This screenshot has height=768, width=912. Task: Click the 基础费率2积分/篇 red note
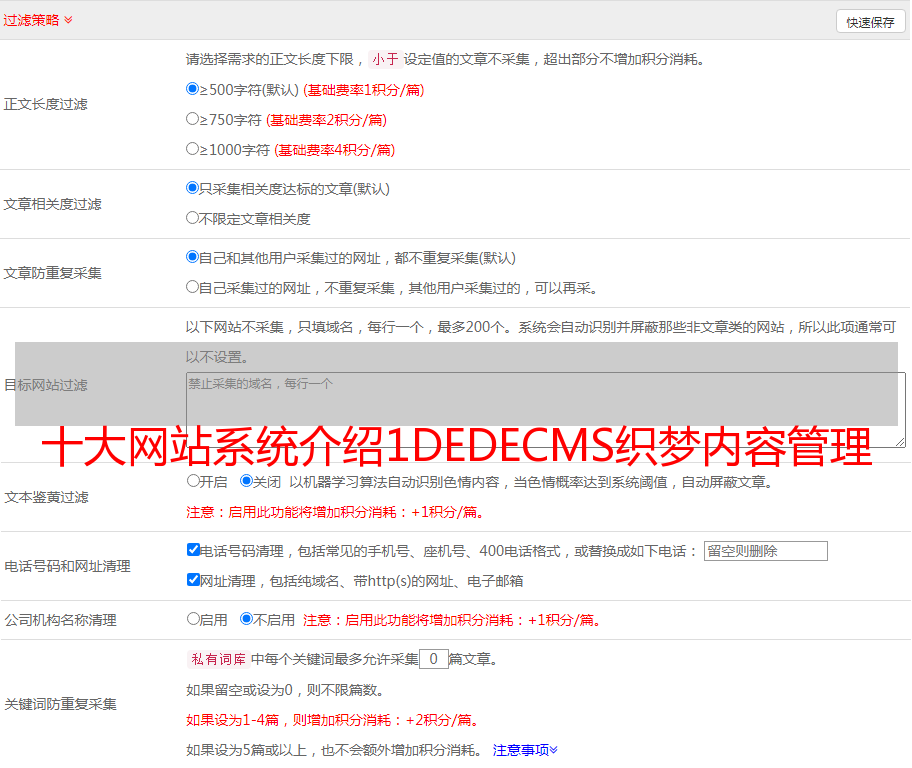point(326,120)
